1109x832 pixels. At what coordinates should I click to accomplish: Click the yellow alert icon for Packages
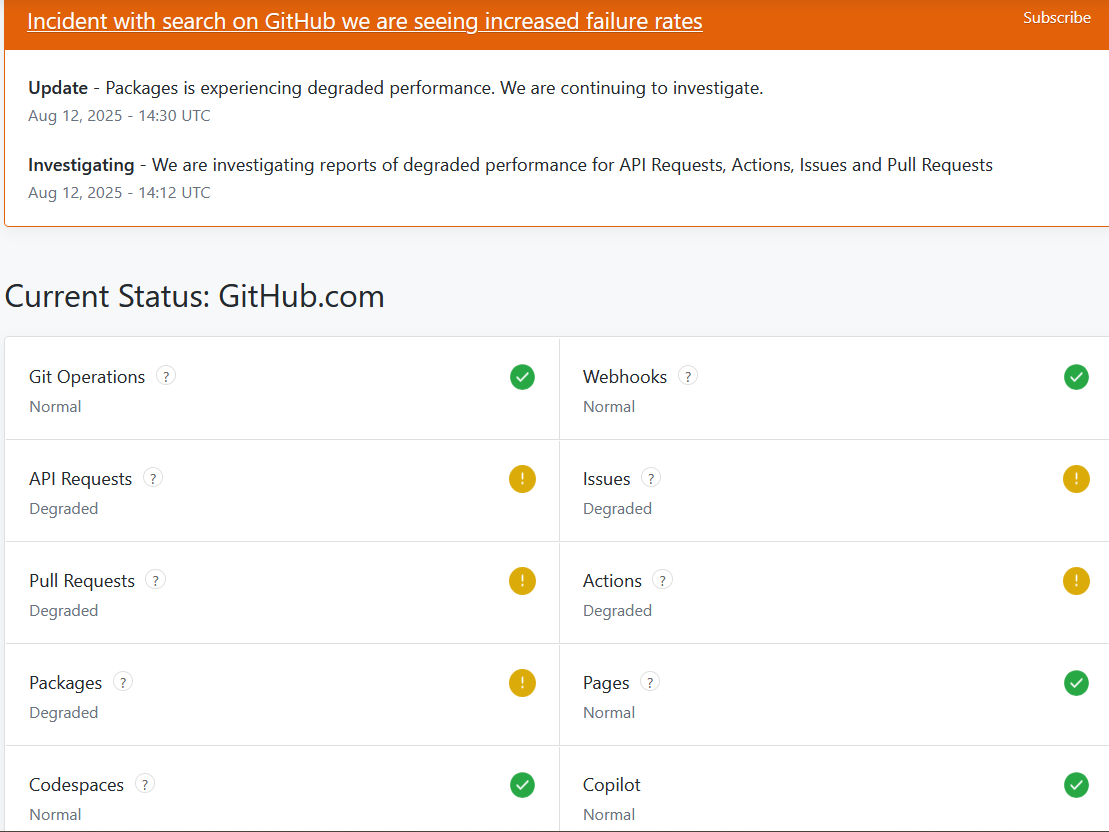pyautogui.click(x=522, y=683)
